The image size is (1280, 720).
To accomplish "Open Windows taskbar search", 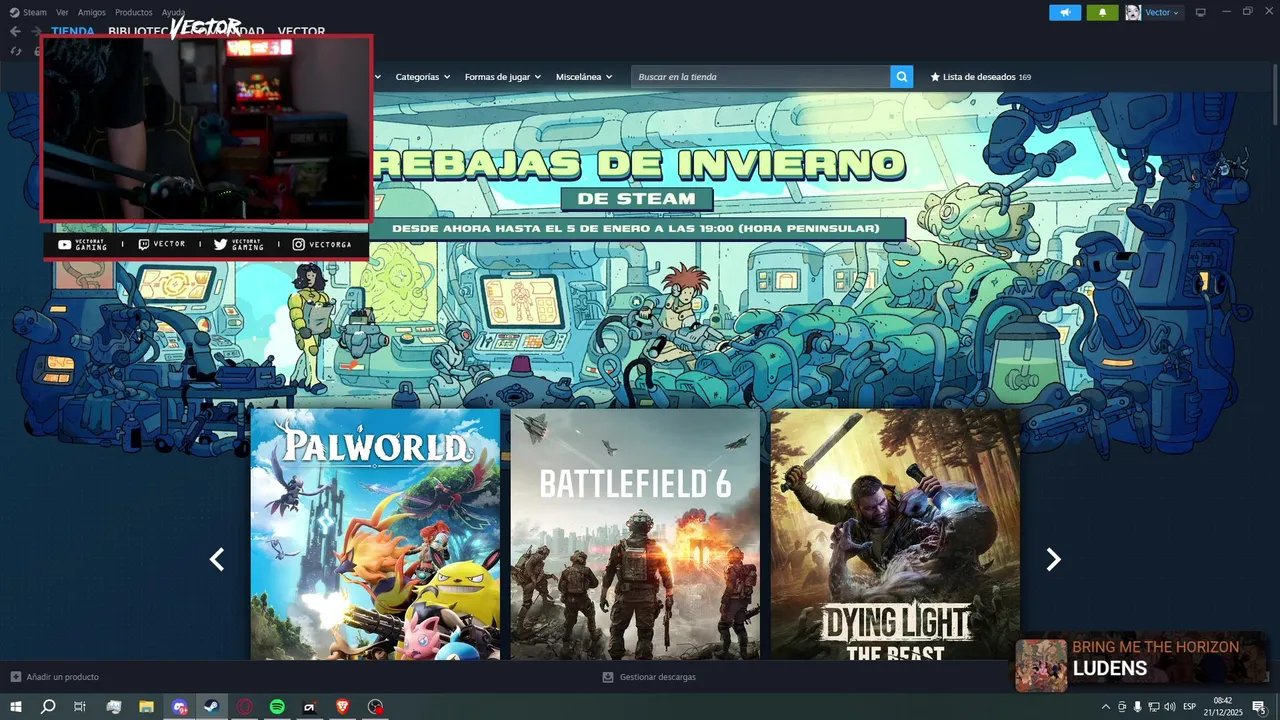I will click(48, 707).
